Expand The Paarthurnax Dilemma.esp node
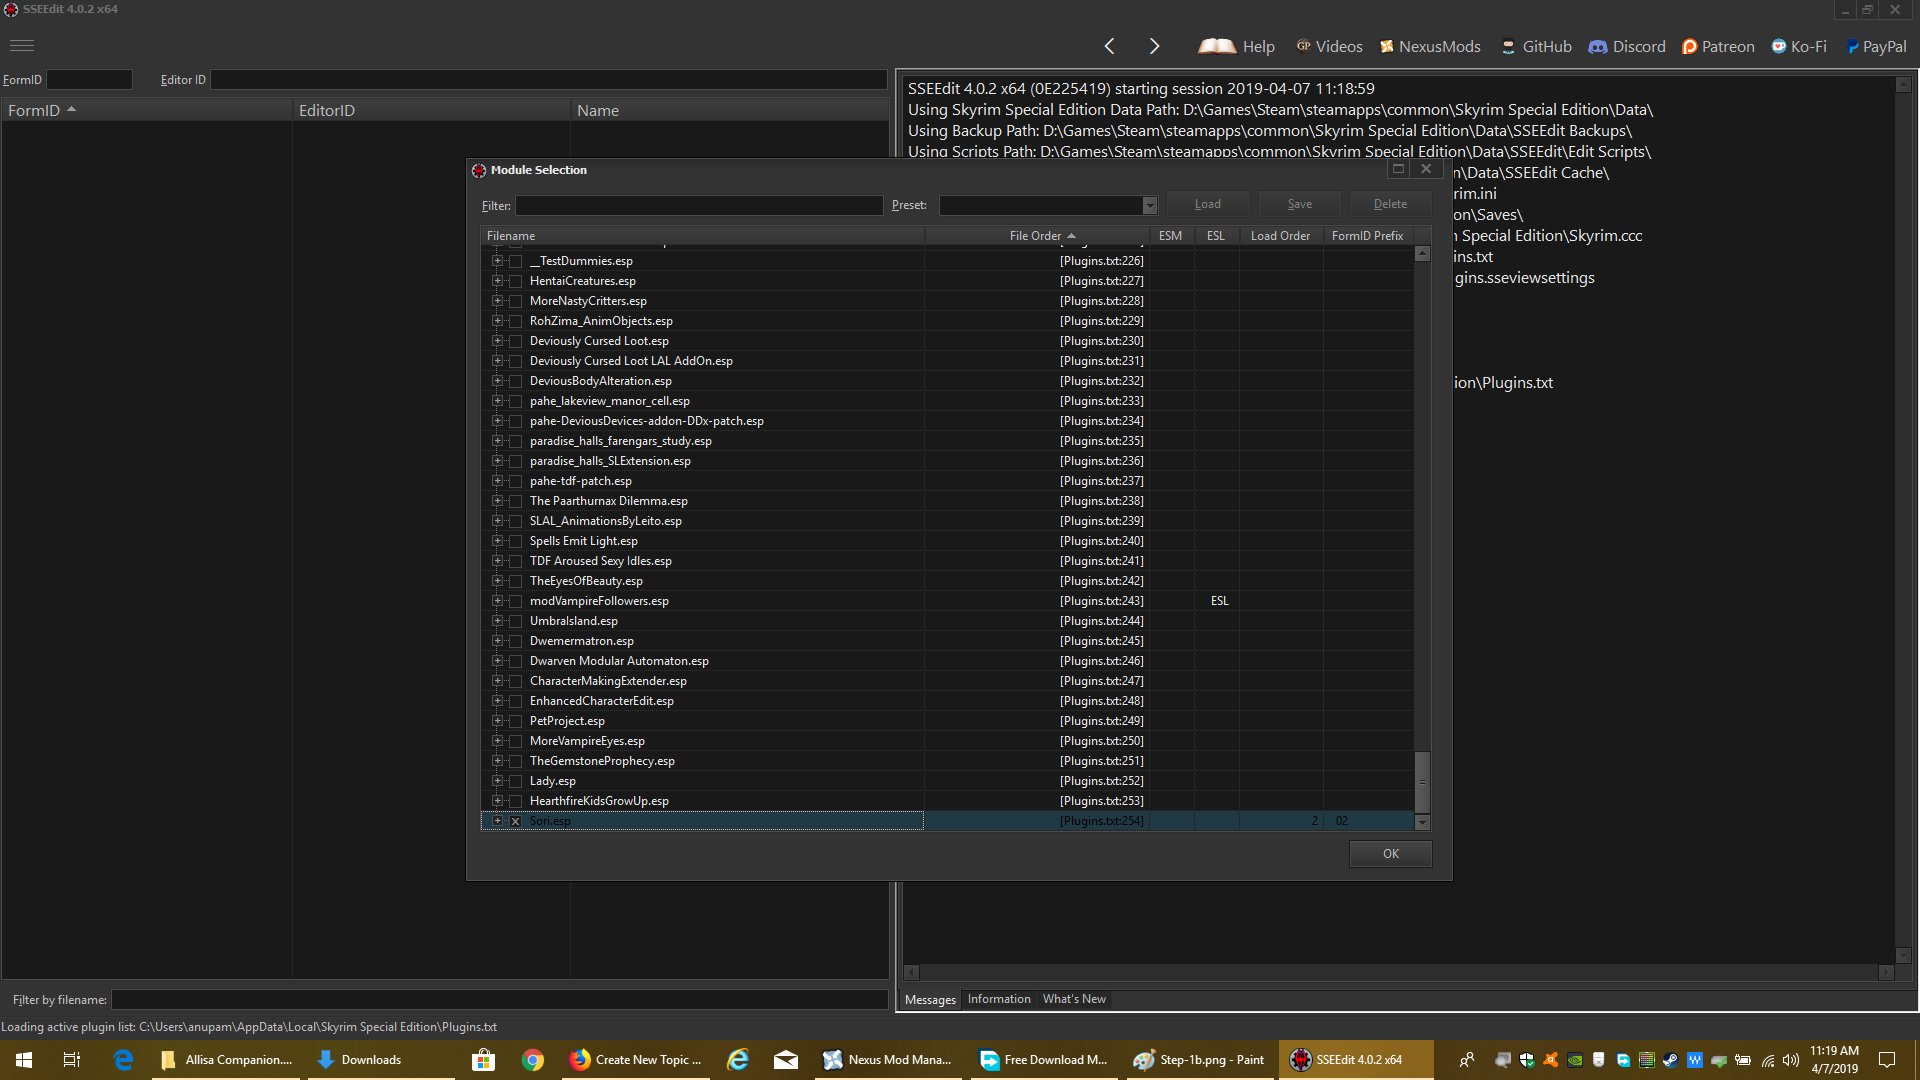The image size is (1920, 1080). coord(497,501)
